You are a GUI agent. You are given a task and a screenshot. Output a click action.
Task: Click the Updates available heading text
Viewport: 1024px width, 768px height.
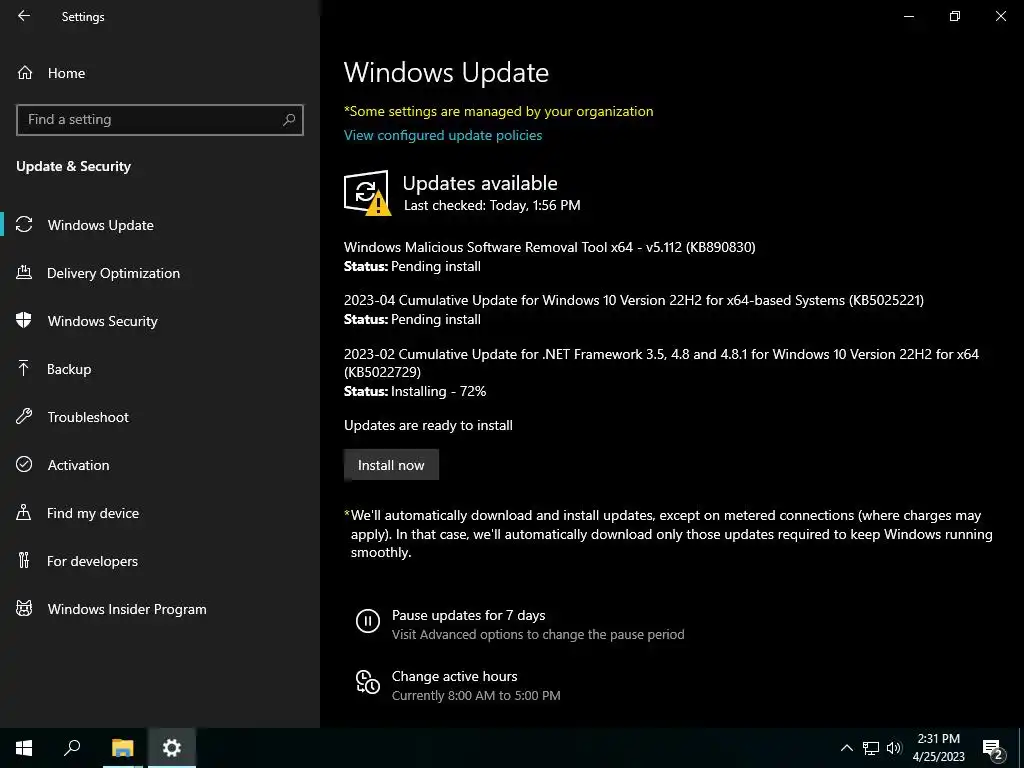pyautogui.click(x=480, y=183)
